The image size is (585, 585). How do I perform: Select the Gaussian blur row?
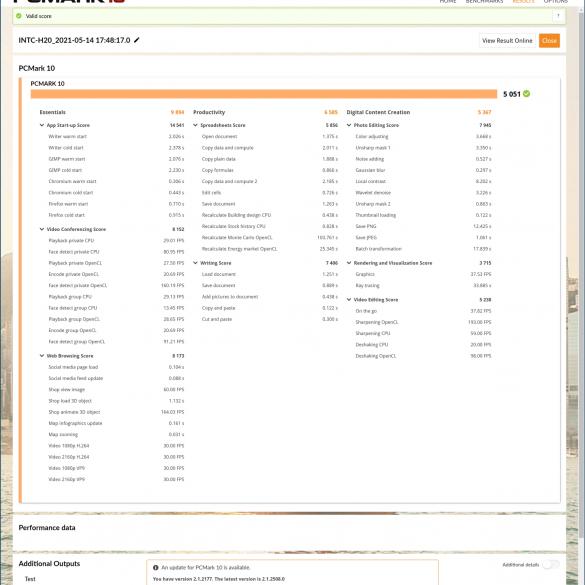(423, 170)
